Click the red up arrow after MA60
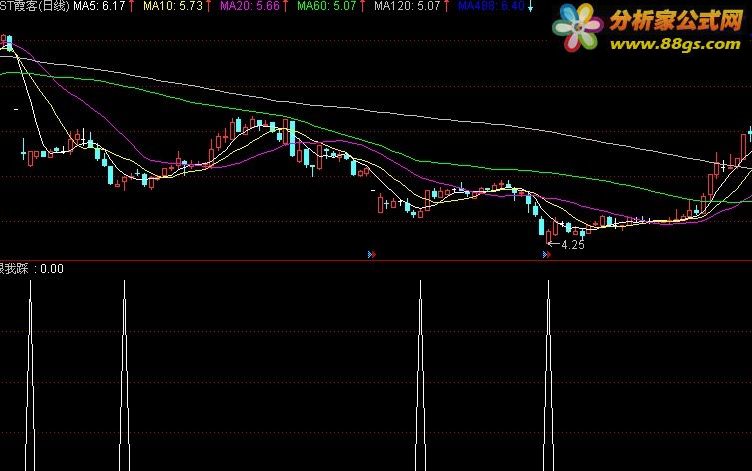Viewport: 752px width, 471px height. (363, 6)
